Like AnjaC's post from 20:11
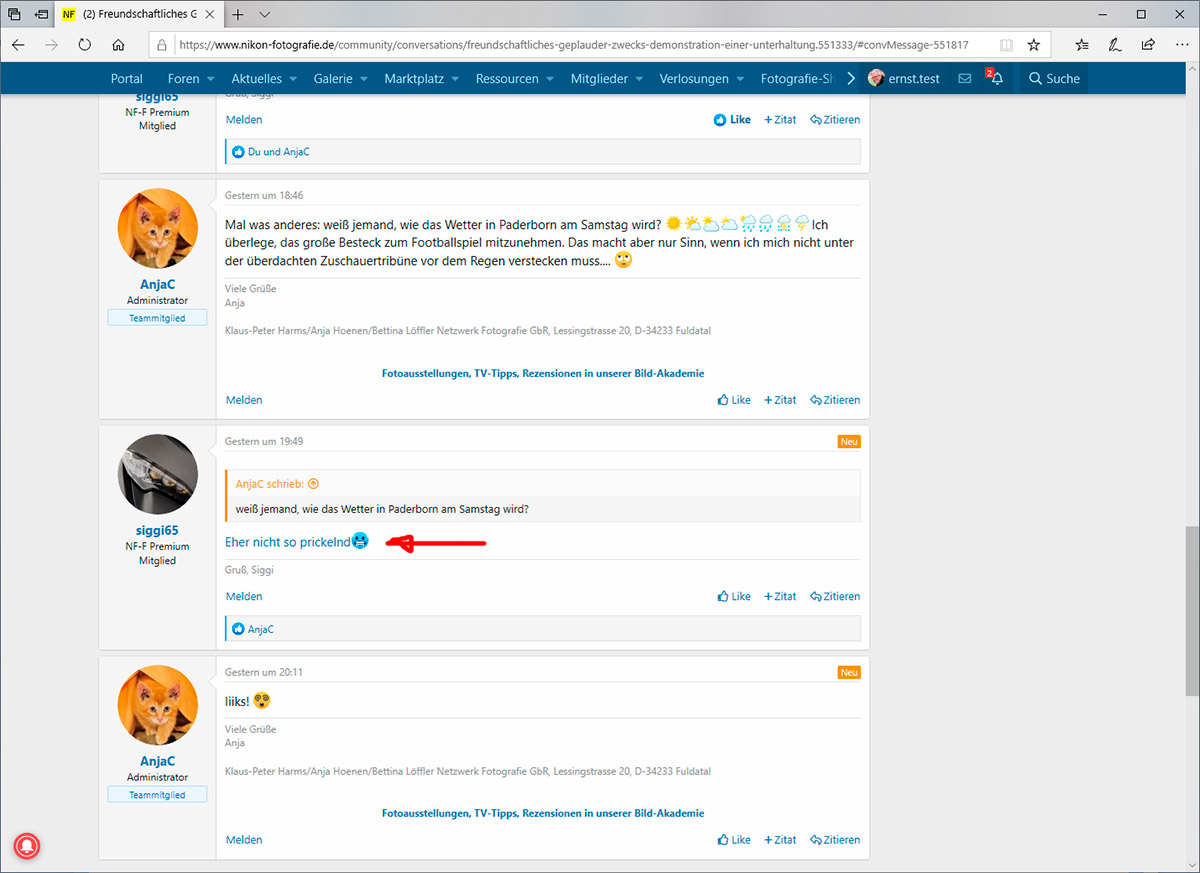 pos(734,840)
